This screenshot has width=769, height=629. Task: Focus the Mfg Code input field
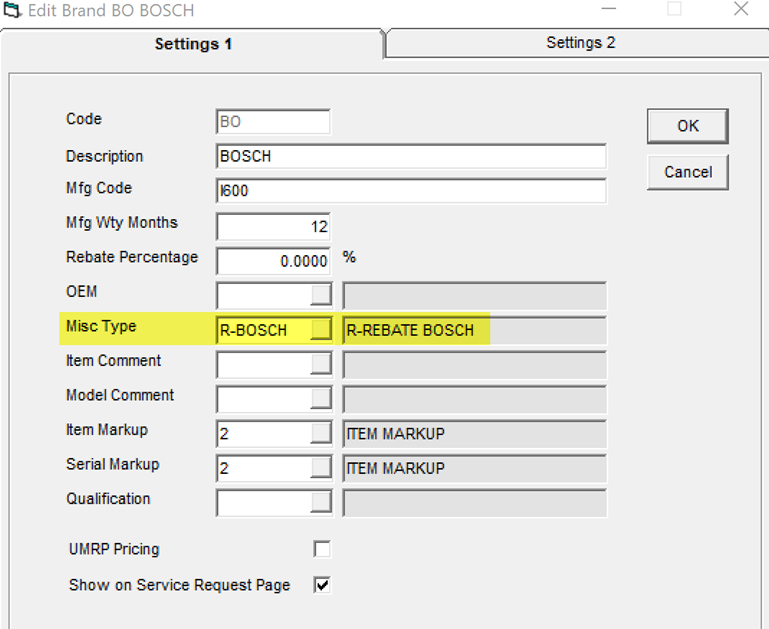click(410, 191)
